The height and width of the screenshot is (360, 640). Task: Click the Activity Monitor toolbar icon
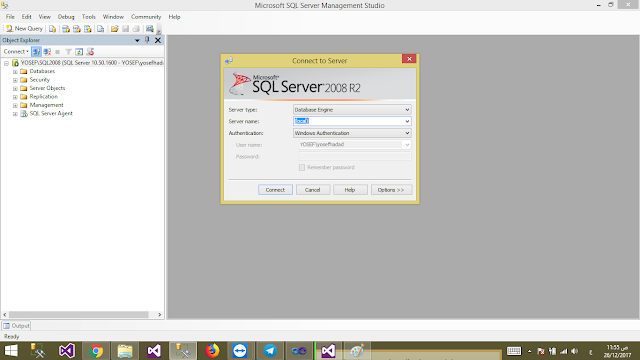click(150, 29)
